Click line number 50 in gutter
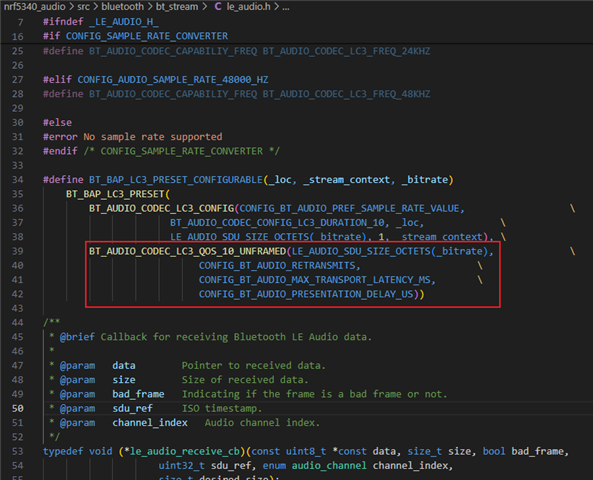This screenshot has width=593, height=480. [17, 409]
